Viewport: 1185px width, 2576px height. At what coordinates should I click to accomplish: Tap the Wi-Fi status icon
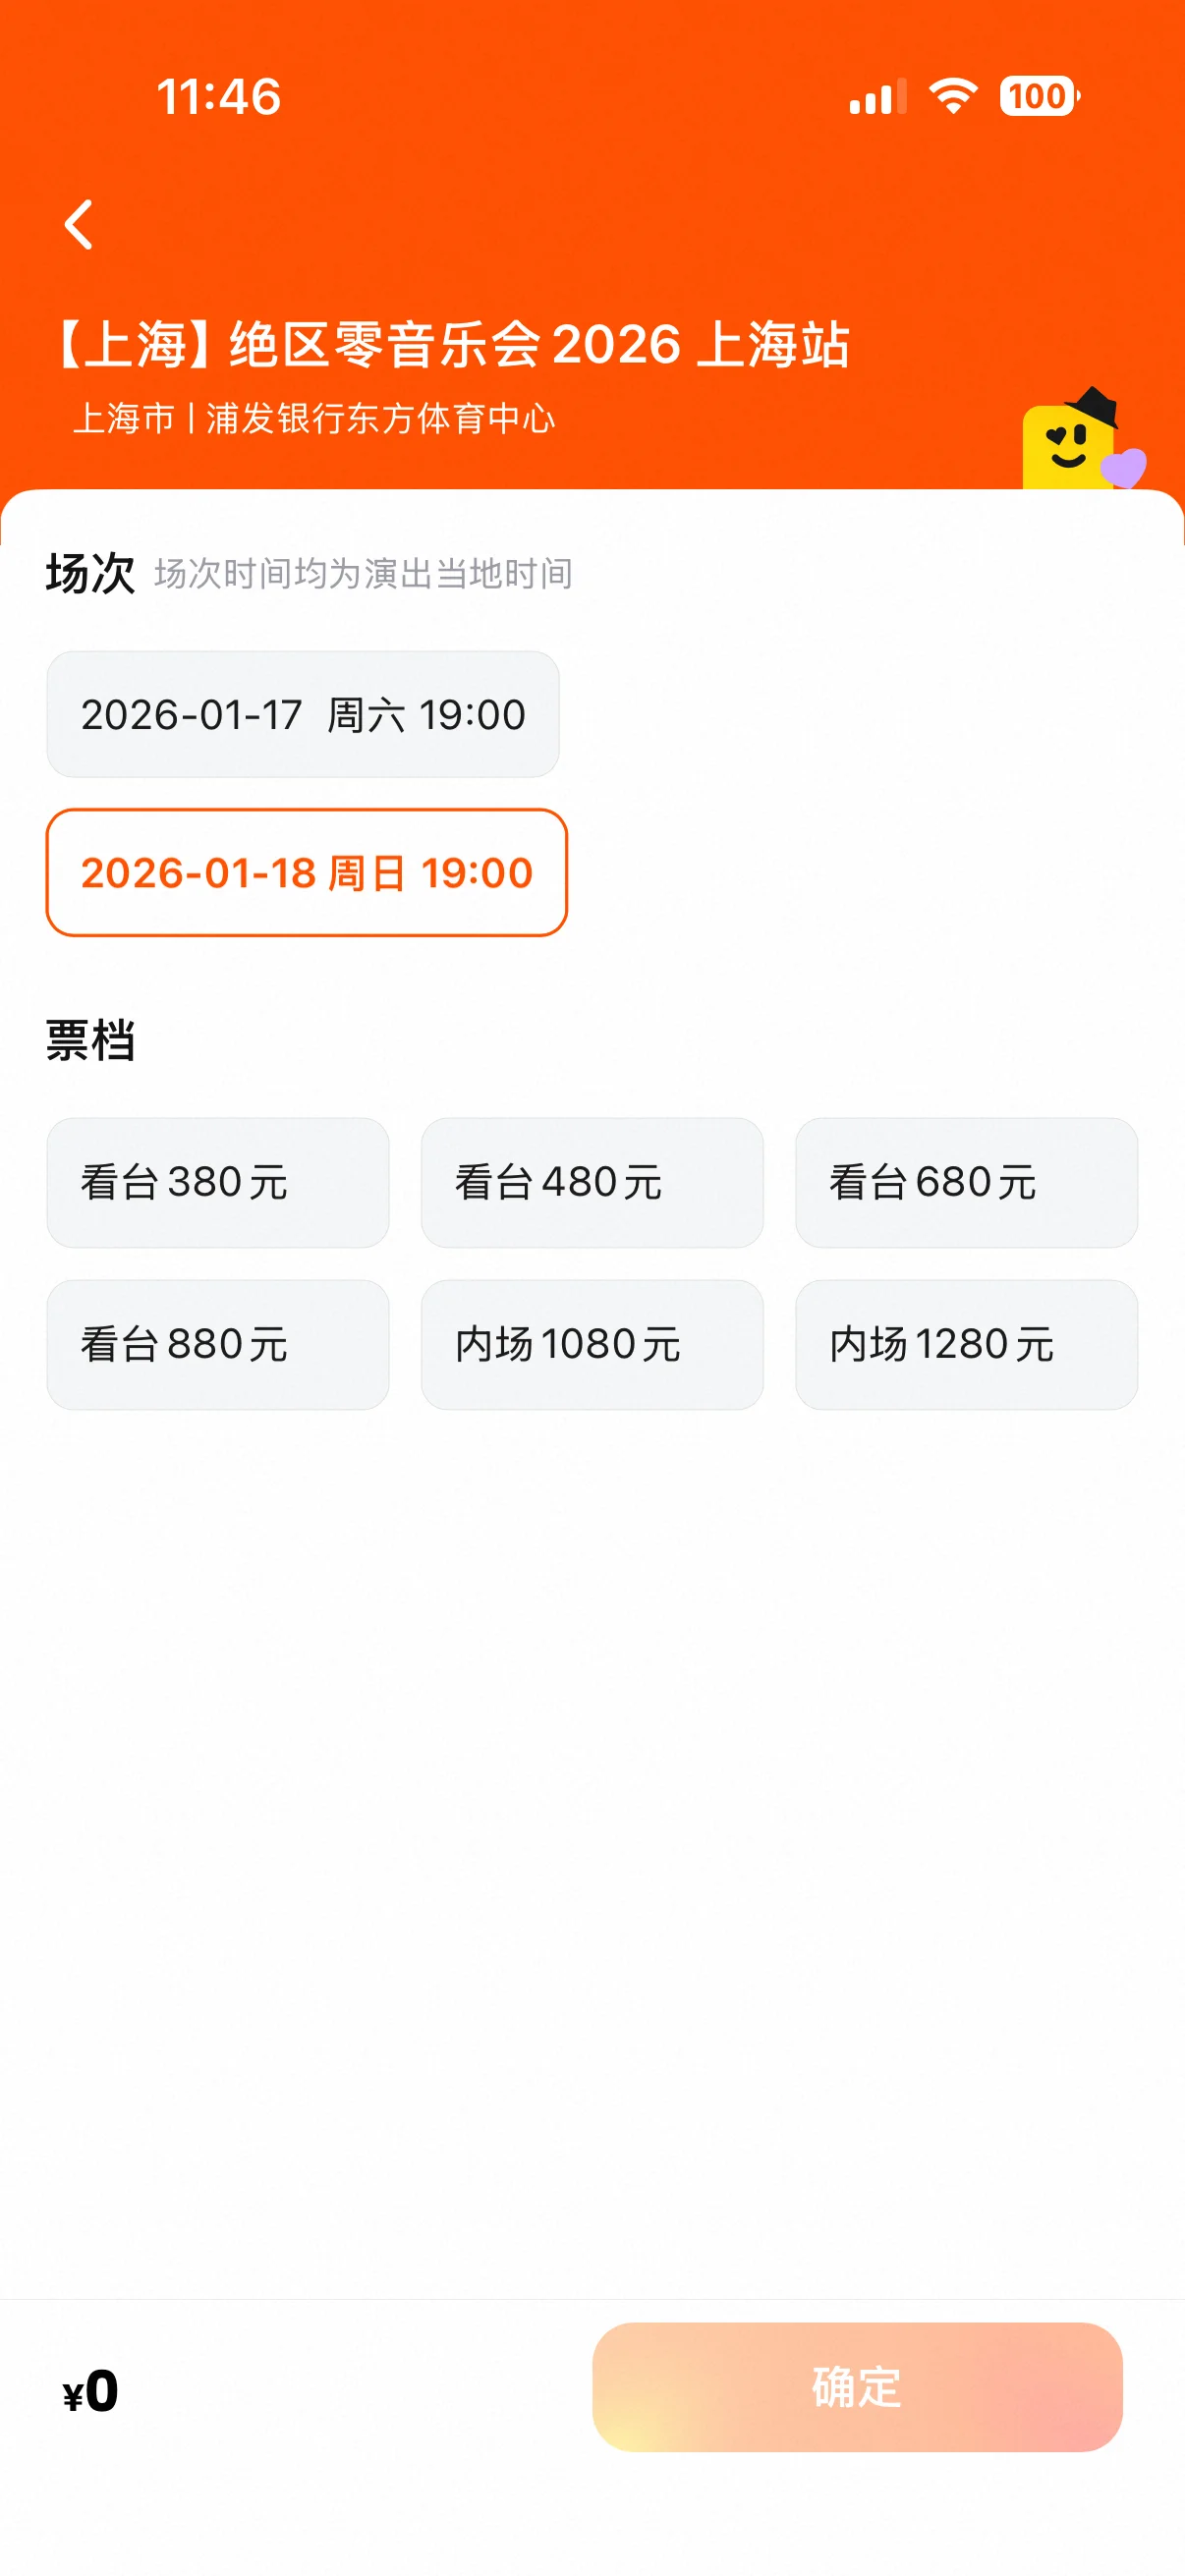click(952, 96)
